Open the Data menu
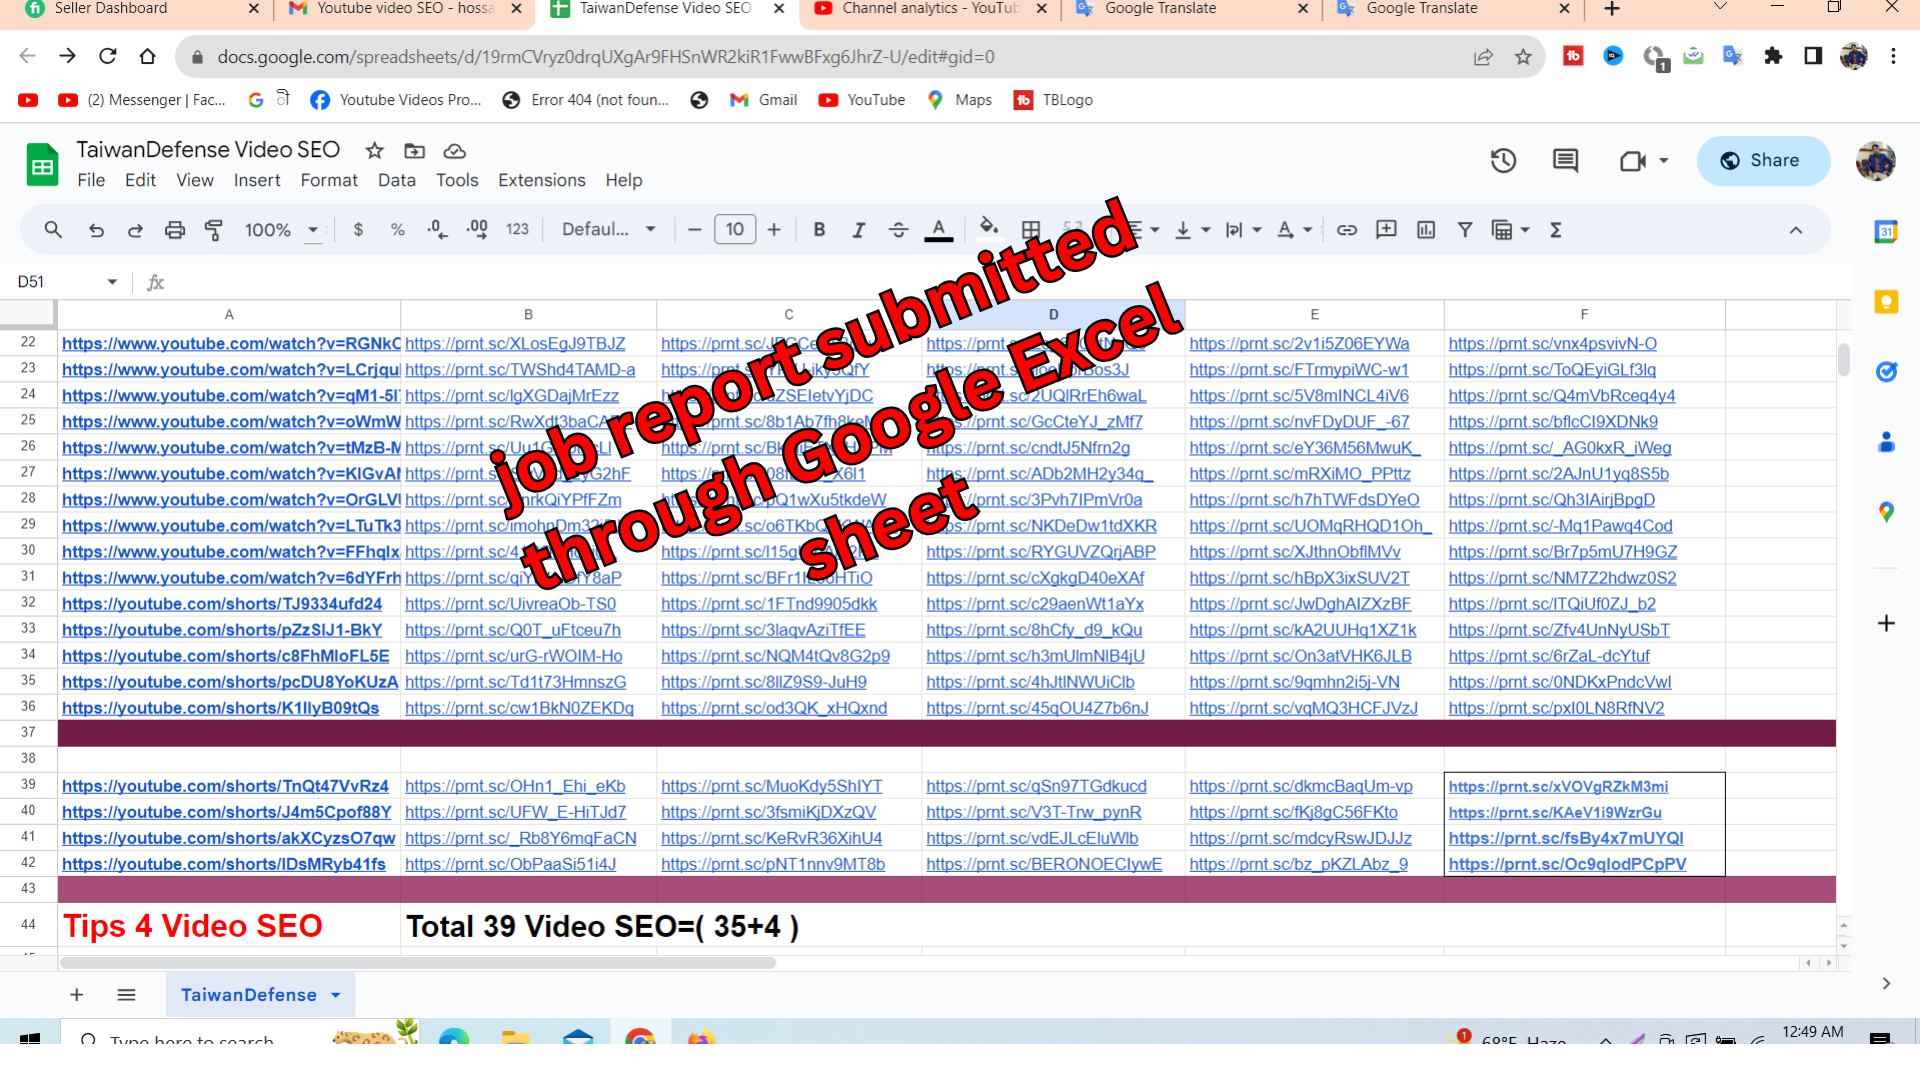The width and height of the screenshot is (1920, 1080). click(x=396, y=180)
